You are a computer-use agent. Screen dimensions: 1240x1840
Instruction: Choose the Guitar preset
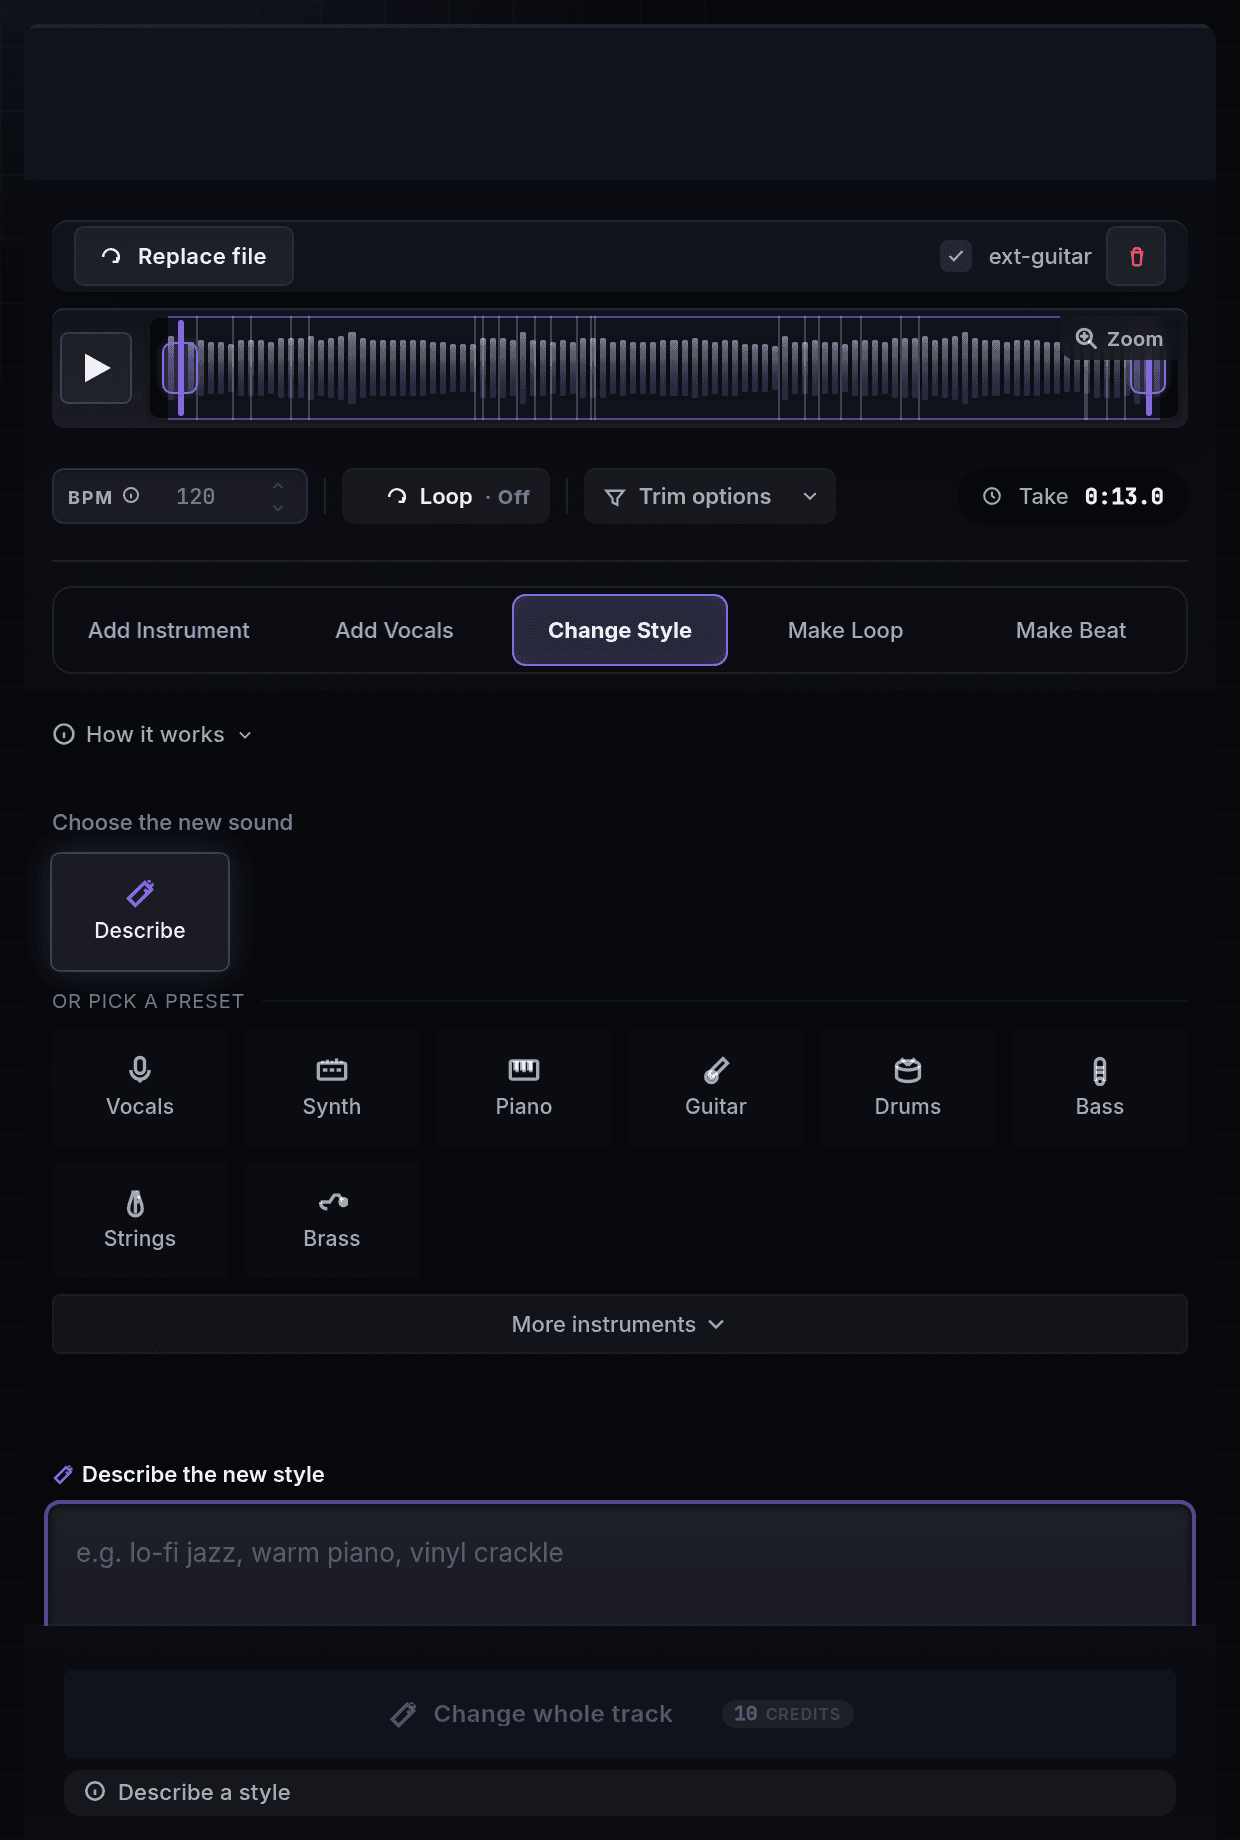[x=716, y=1088]
